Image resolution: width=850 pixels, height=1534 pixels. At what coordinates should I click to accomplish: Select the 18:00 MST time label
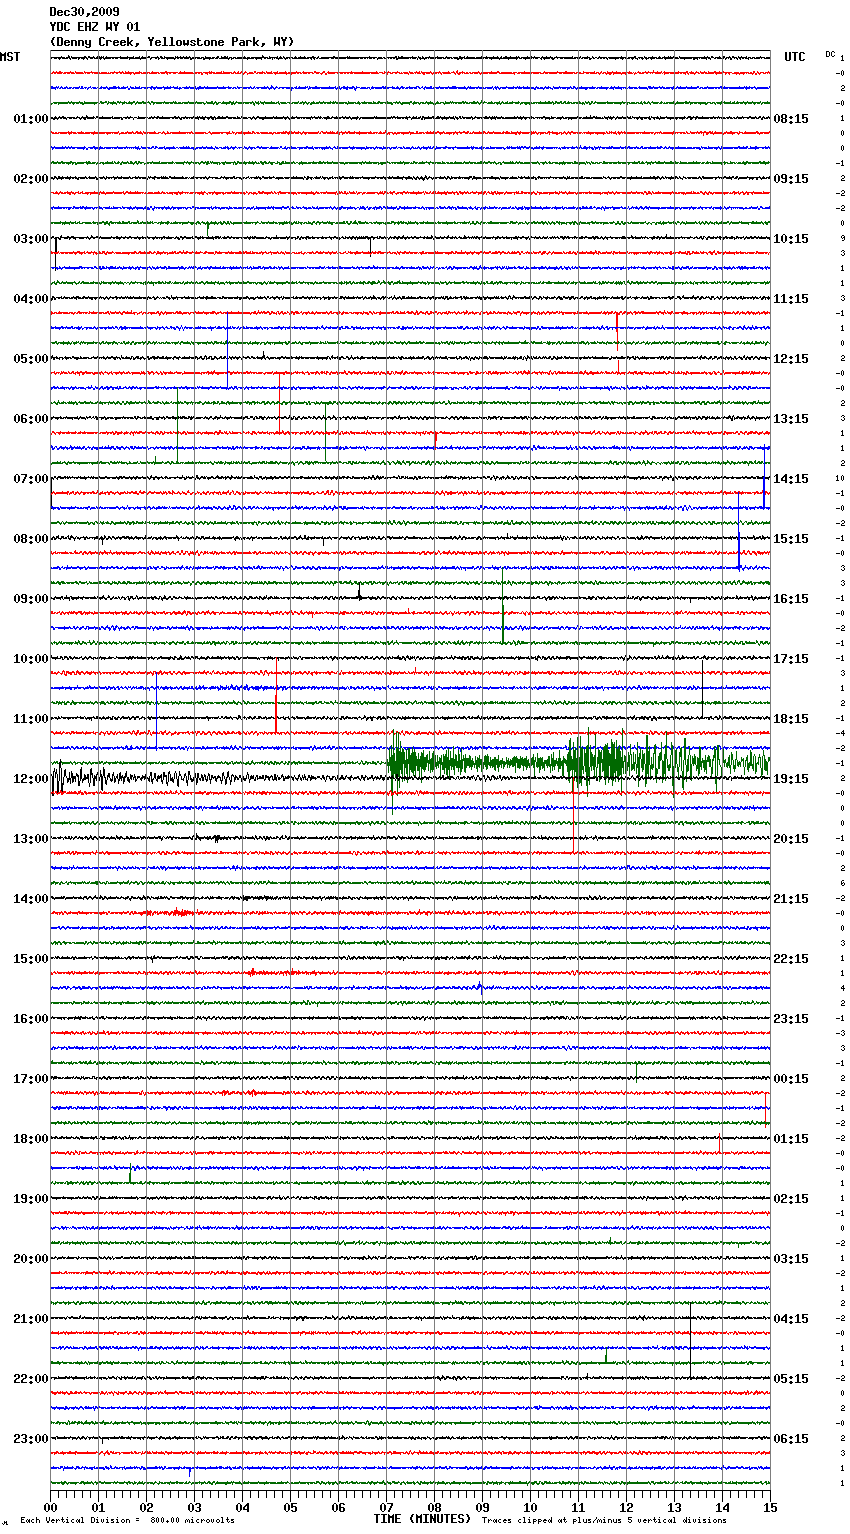pyautogui.click(x=31, y=1139)
